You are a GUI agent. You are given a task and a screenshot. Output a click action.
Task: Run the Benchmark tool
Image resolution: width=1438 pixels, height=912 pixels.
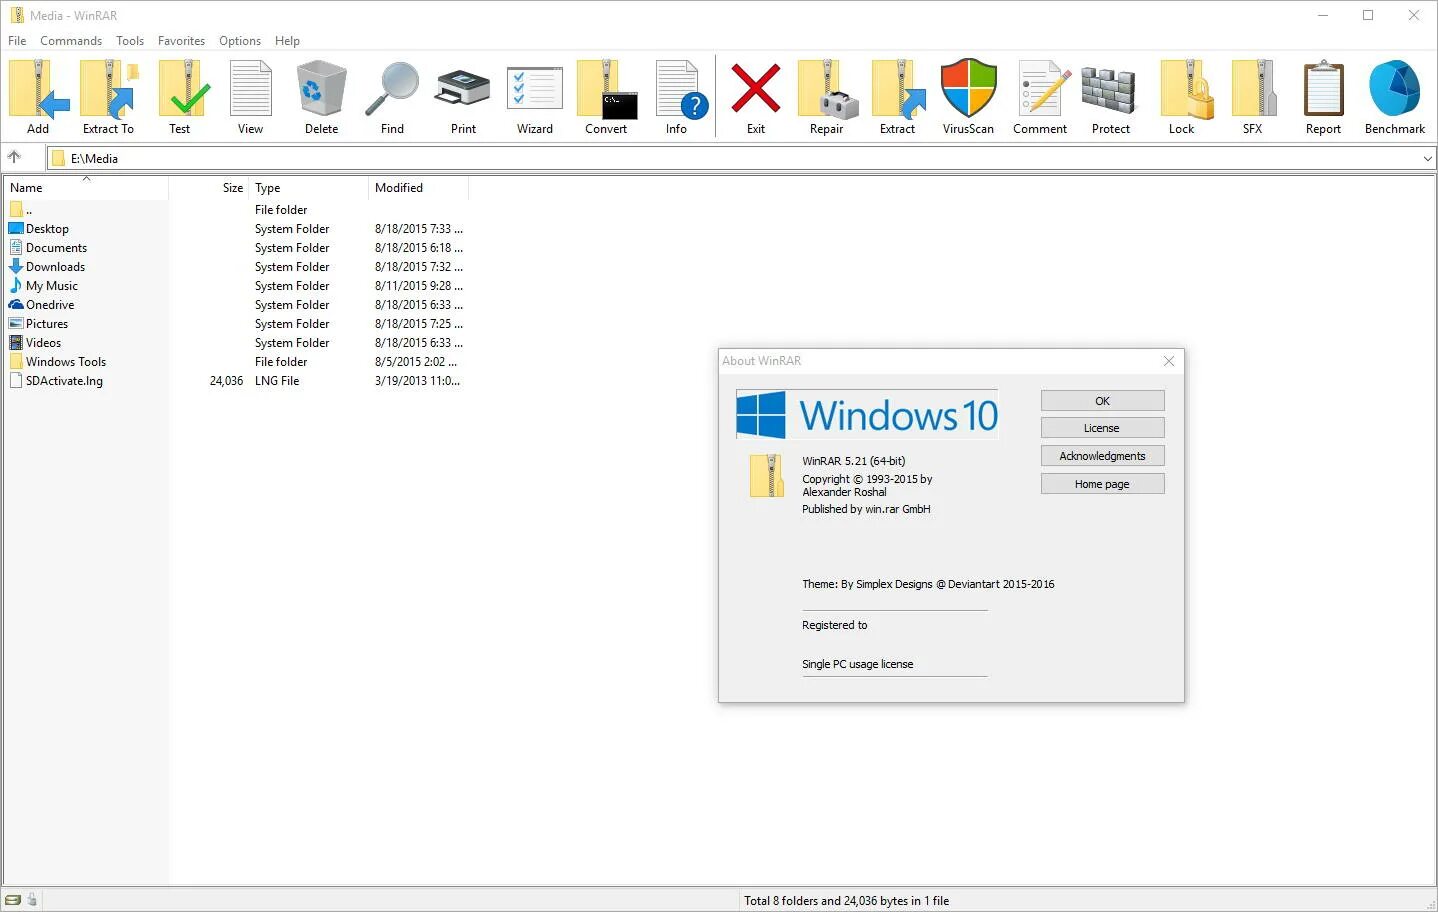click(1395, 97)
